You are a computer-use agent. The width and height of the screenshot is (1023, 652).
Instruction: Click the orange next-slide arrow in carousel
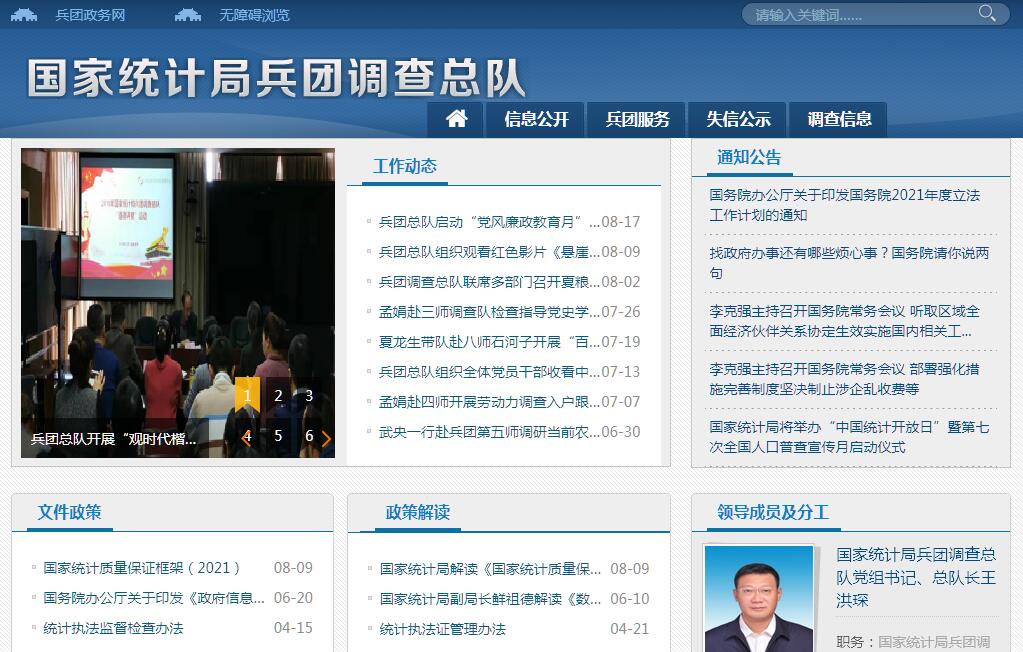[326, 438]
